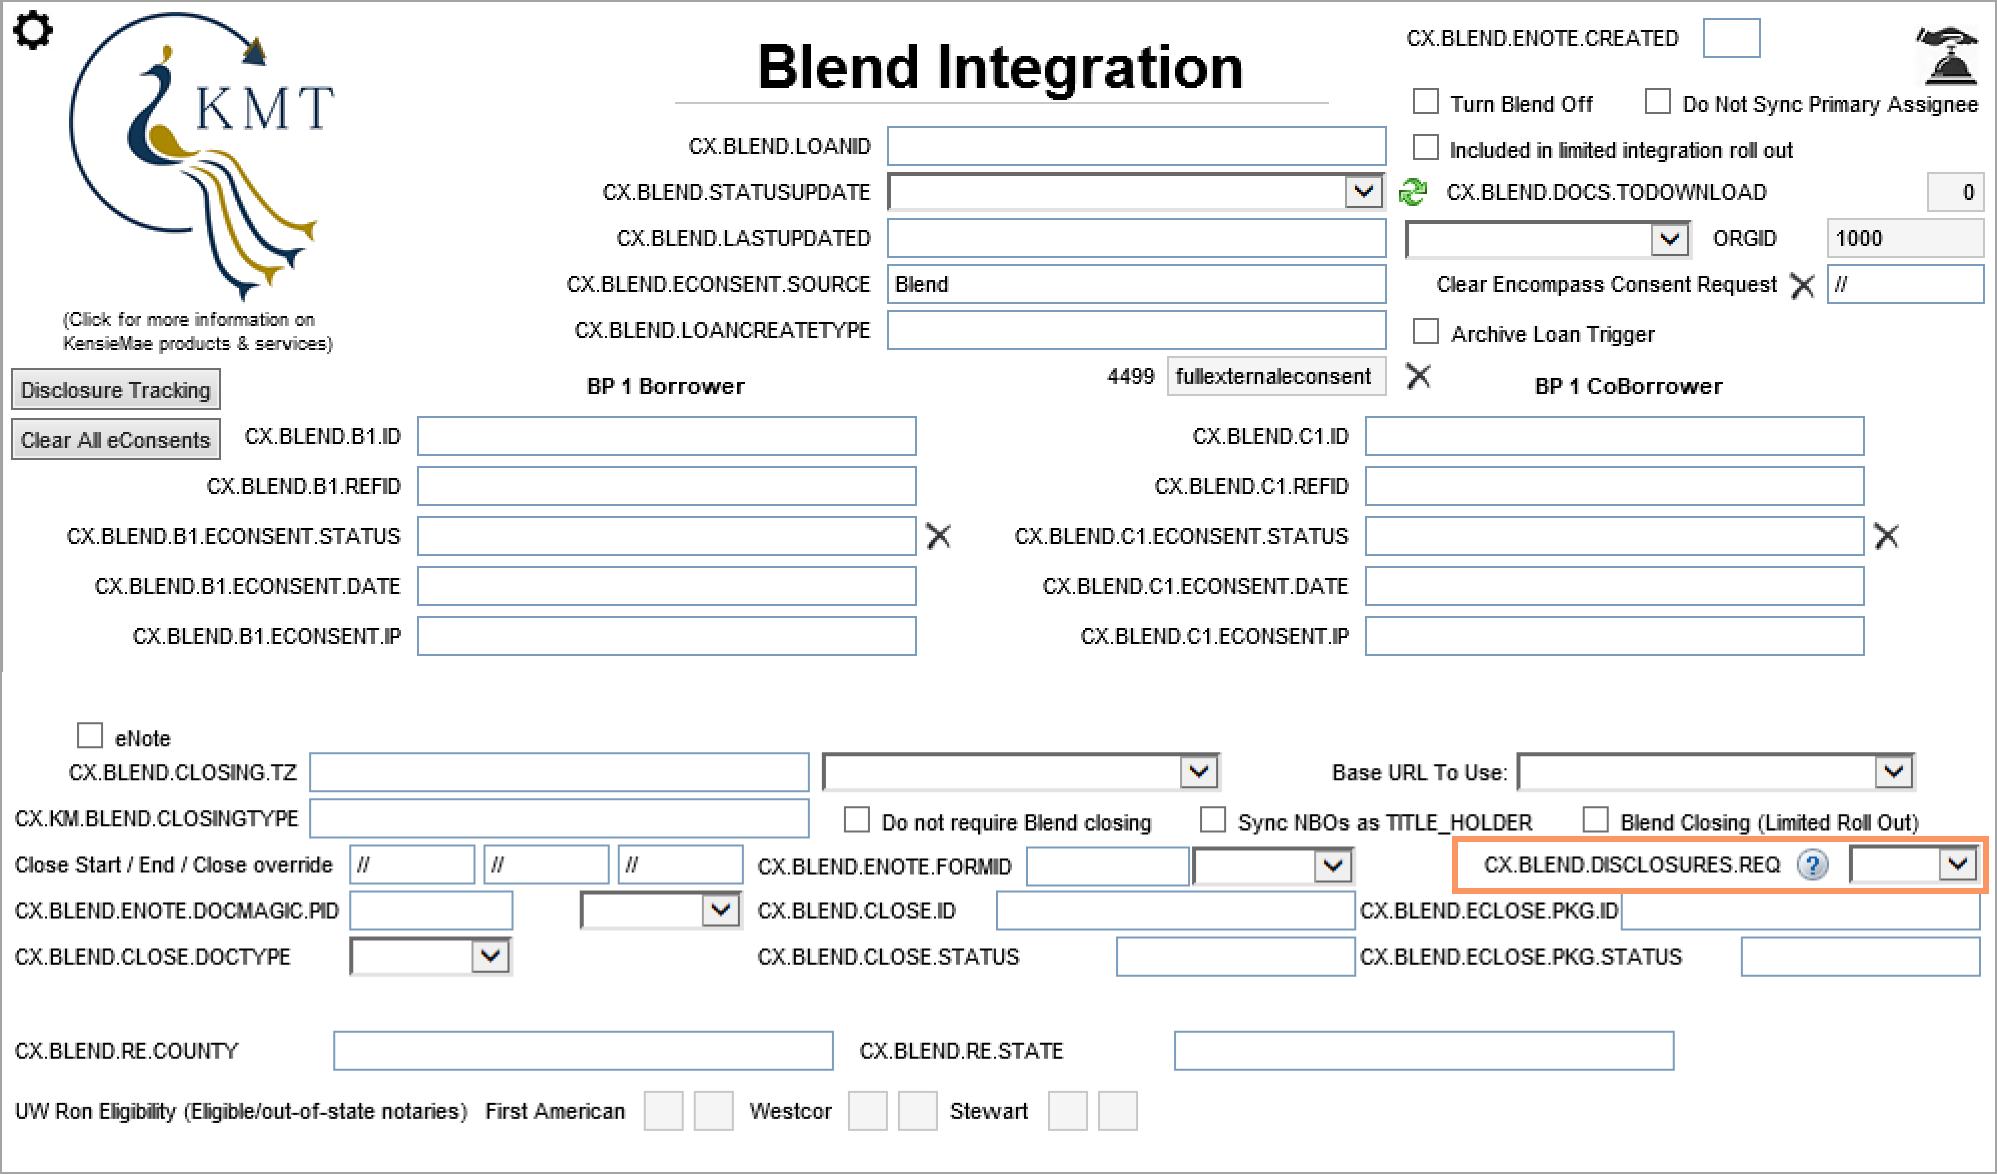Screen dimensions: 1997x1174
Task: Clear C1 eConsent status with X icon
Action: tap(1886, 536)
